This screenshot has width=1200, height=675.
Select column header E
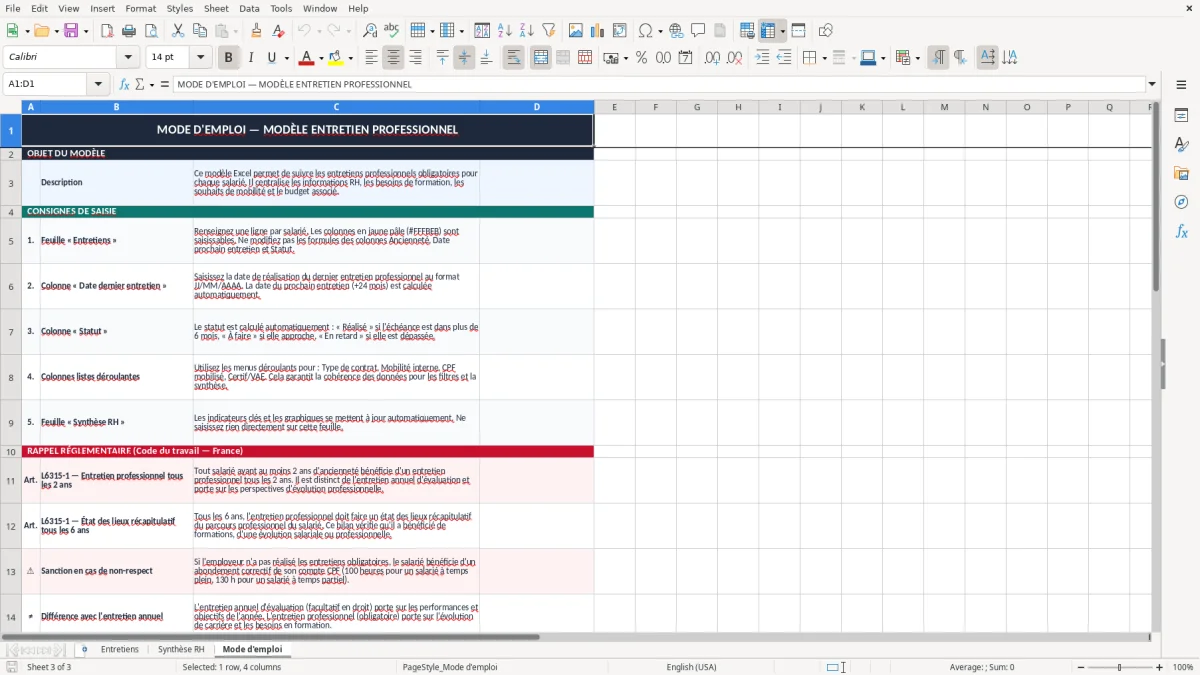tap(614, 107)
